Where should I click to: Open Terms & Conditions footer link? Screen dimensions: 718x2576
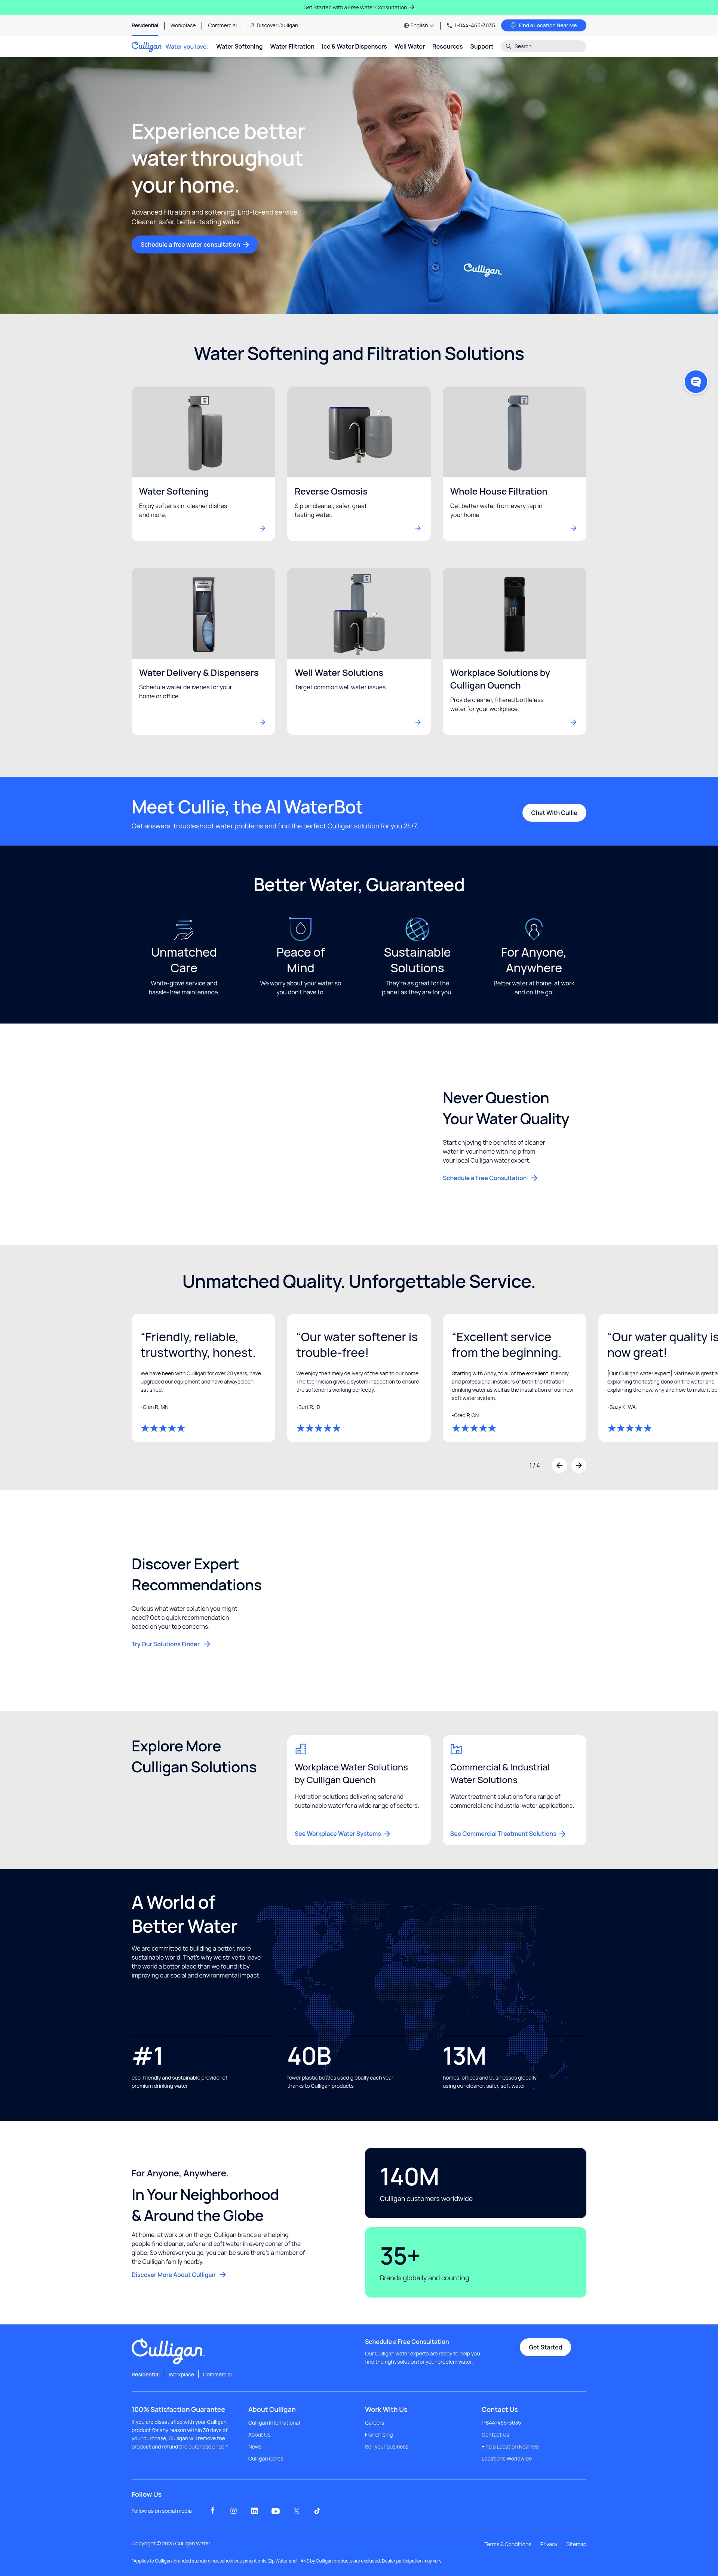508,2544
